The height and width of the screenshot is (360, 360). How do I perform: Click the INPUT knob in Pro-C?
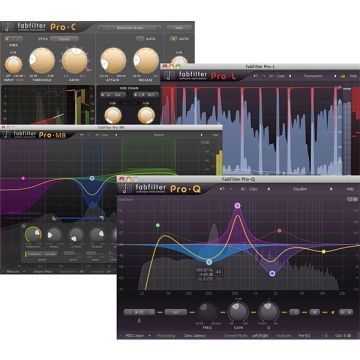click(14, 65)
